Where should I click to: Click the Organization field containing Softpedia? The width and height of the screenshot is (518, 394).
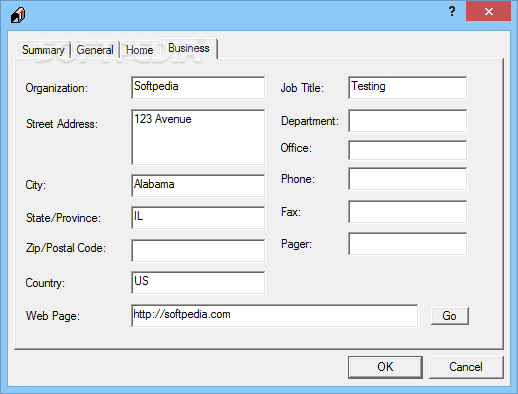tap(198, 87)
